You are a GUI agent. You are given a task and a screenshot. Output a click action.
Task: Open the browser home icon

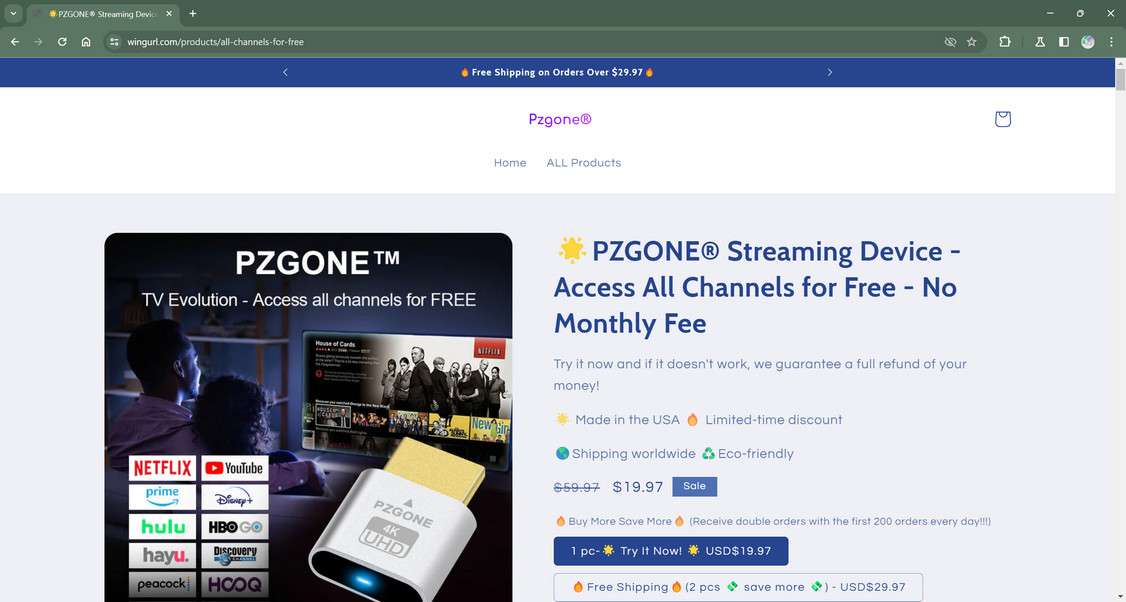[x=86, y=42]
